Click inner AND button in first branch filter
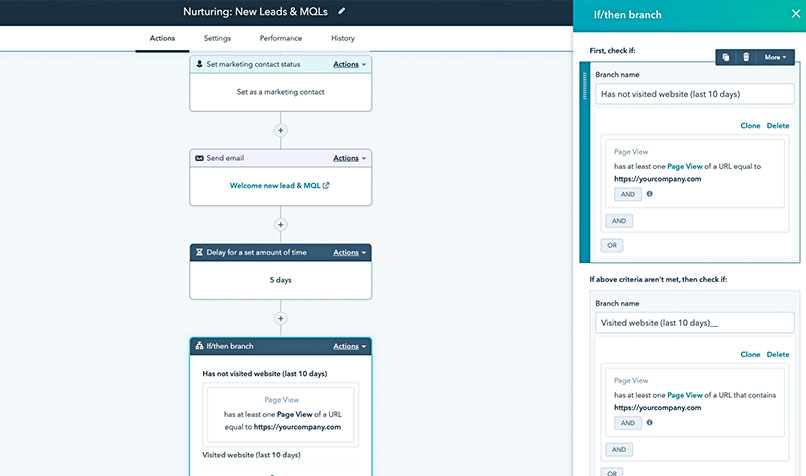This screenshot has height=476, width=806. [628, 194]
